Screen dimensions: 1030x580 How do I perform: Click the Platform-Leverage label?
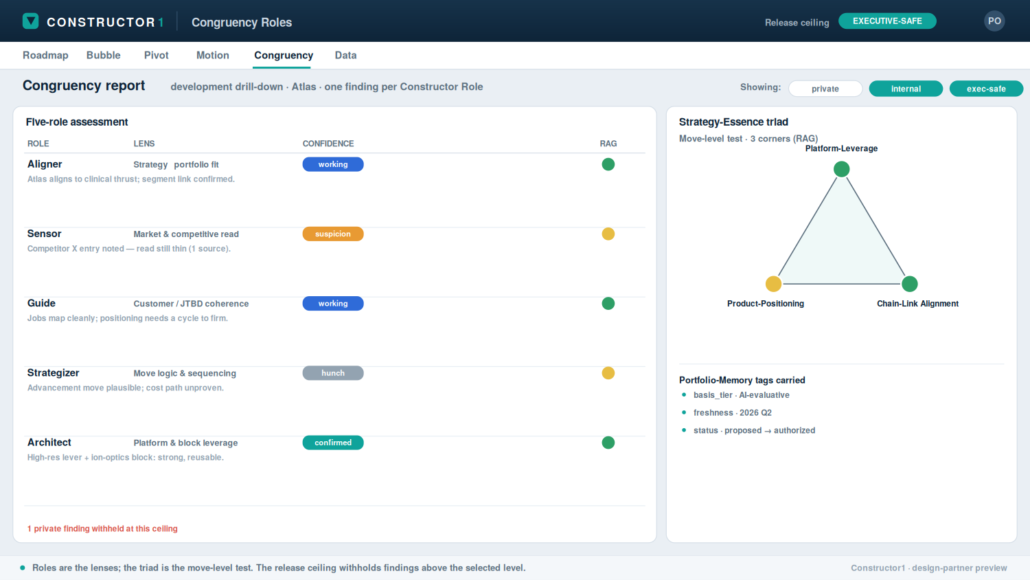[841, 149]
